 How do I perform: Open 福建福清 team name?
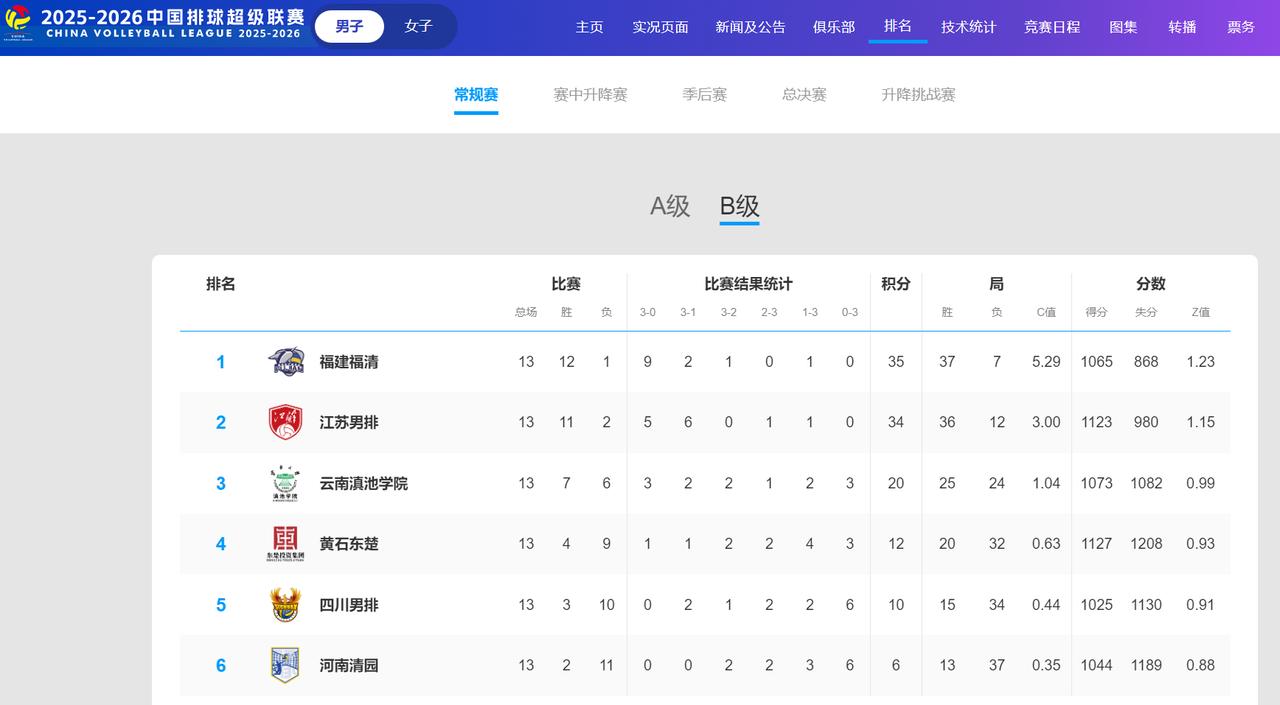(x=349, y=362)
